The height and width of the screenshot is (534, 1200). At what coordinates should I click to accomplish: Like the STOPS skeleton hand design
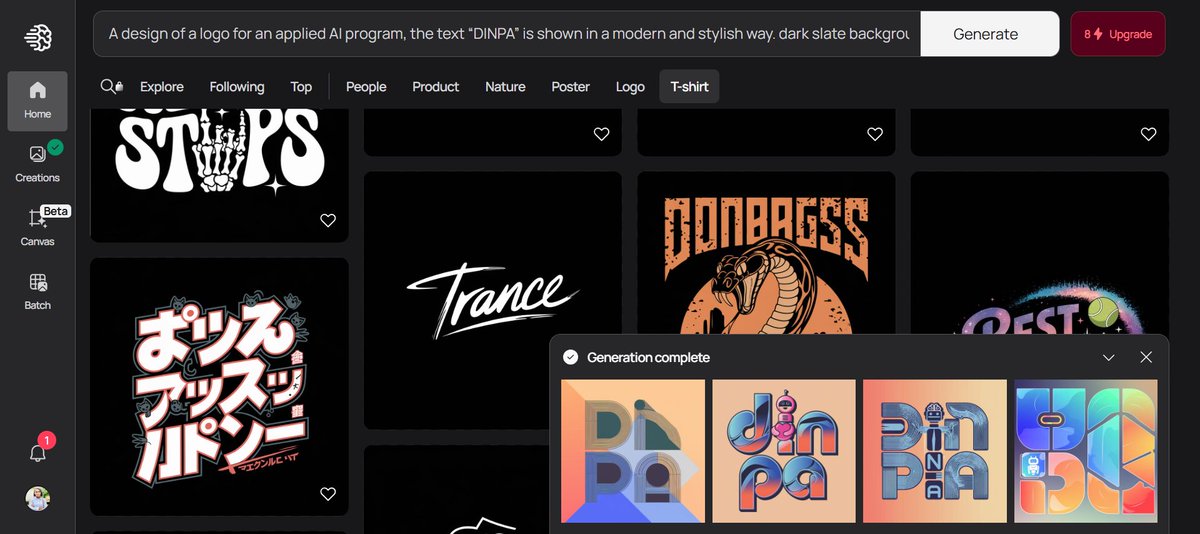tap(328, 220)
